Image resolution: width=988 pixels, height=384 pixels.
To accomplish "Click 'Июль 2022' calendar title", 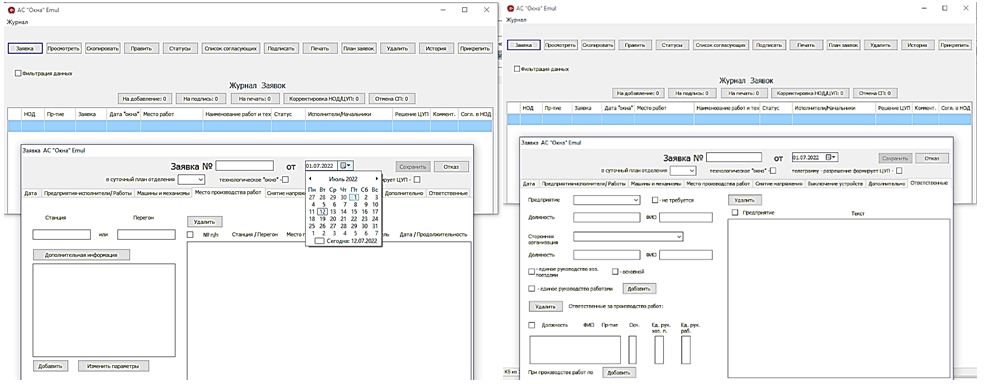I will click(343, 179).
